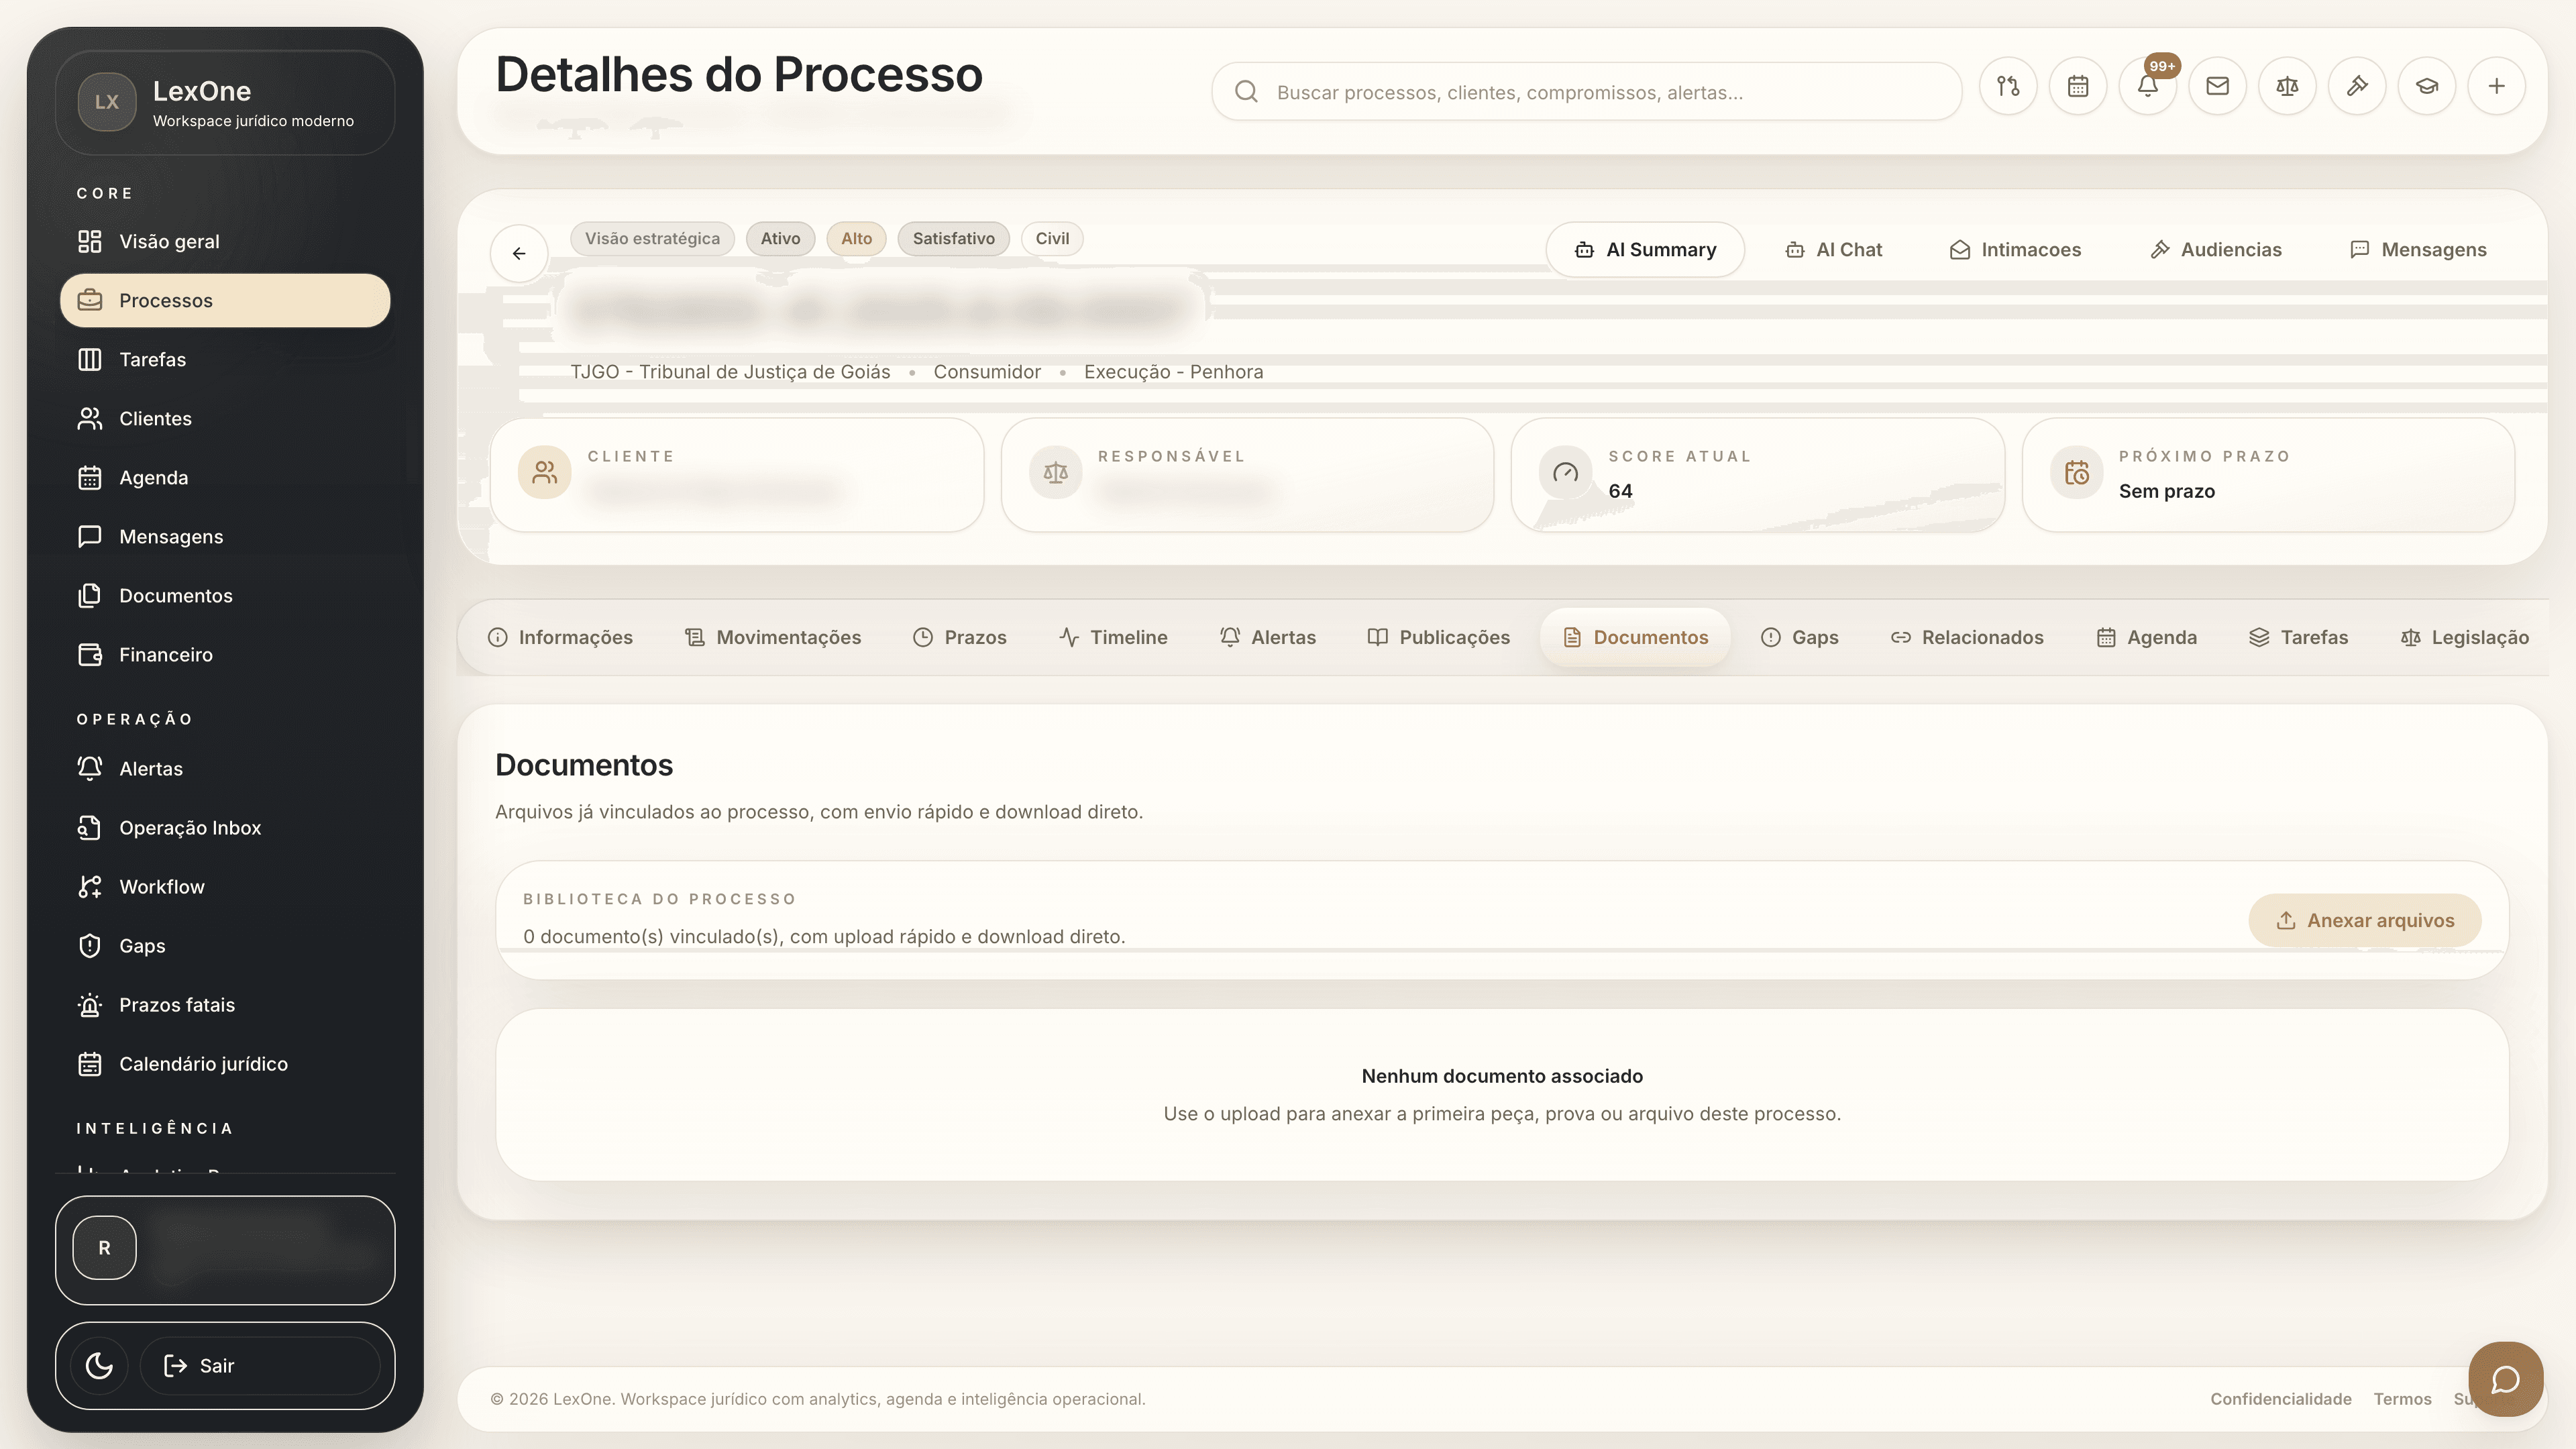This screenshot has height=1449, width=2576.
Task: Click the scales of justice icon top right
Action: 2287,86
